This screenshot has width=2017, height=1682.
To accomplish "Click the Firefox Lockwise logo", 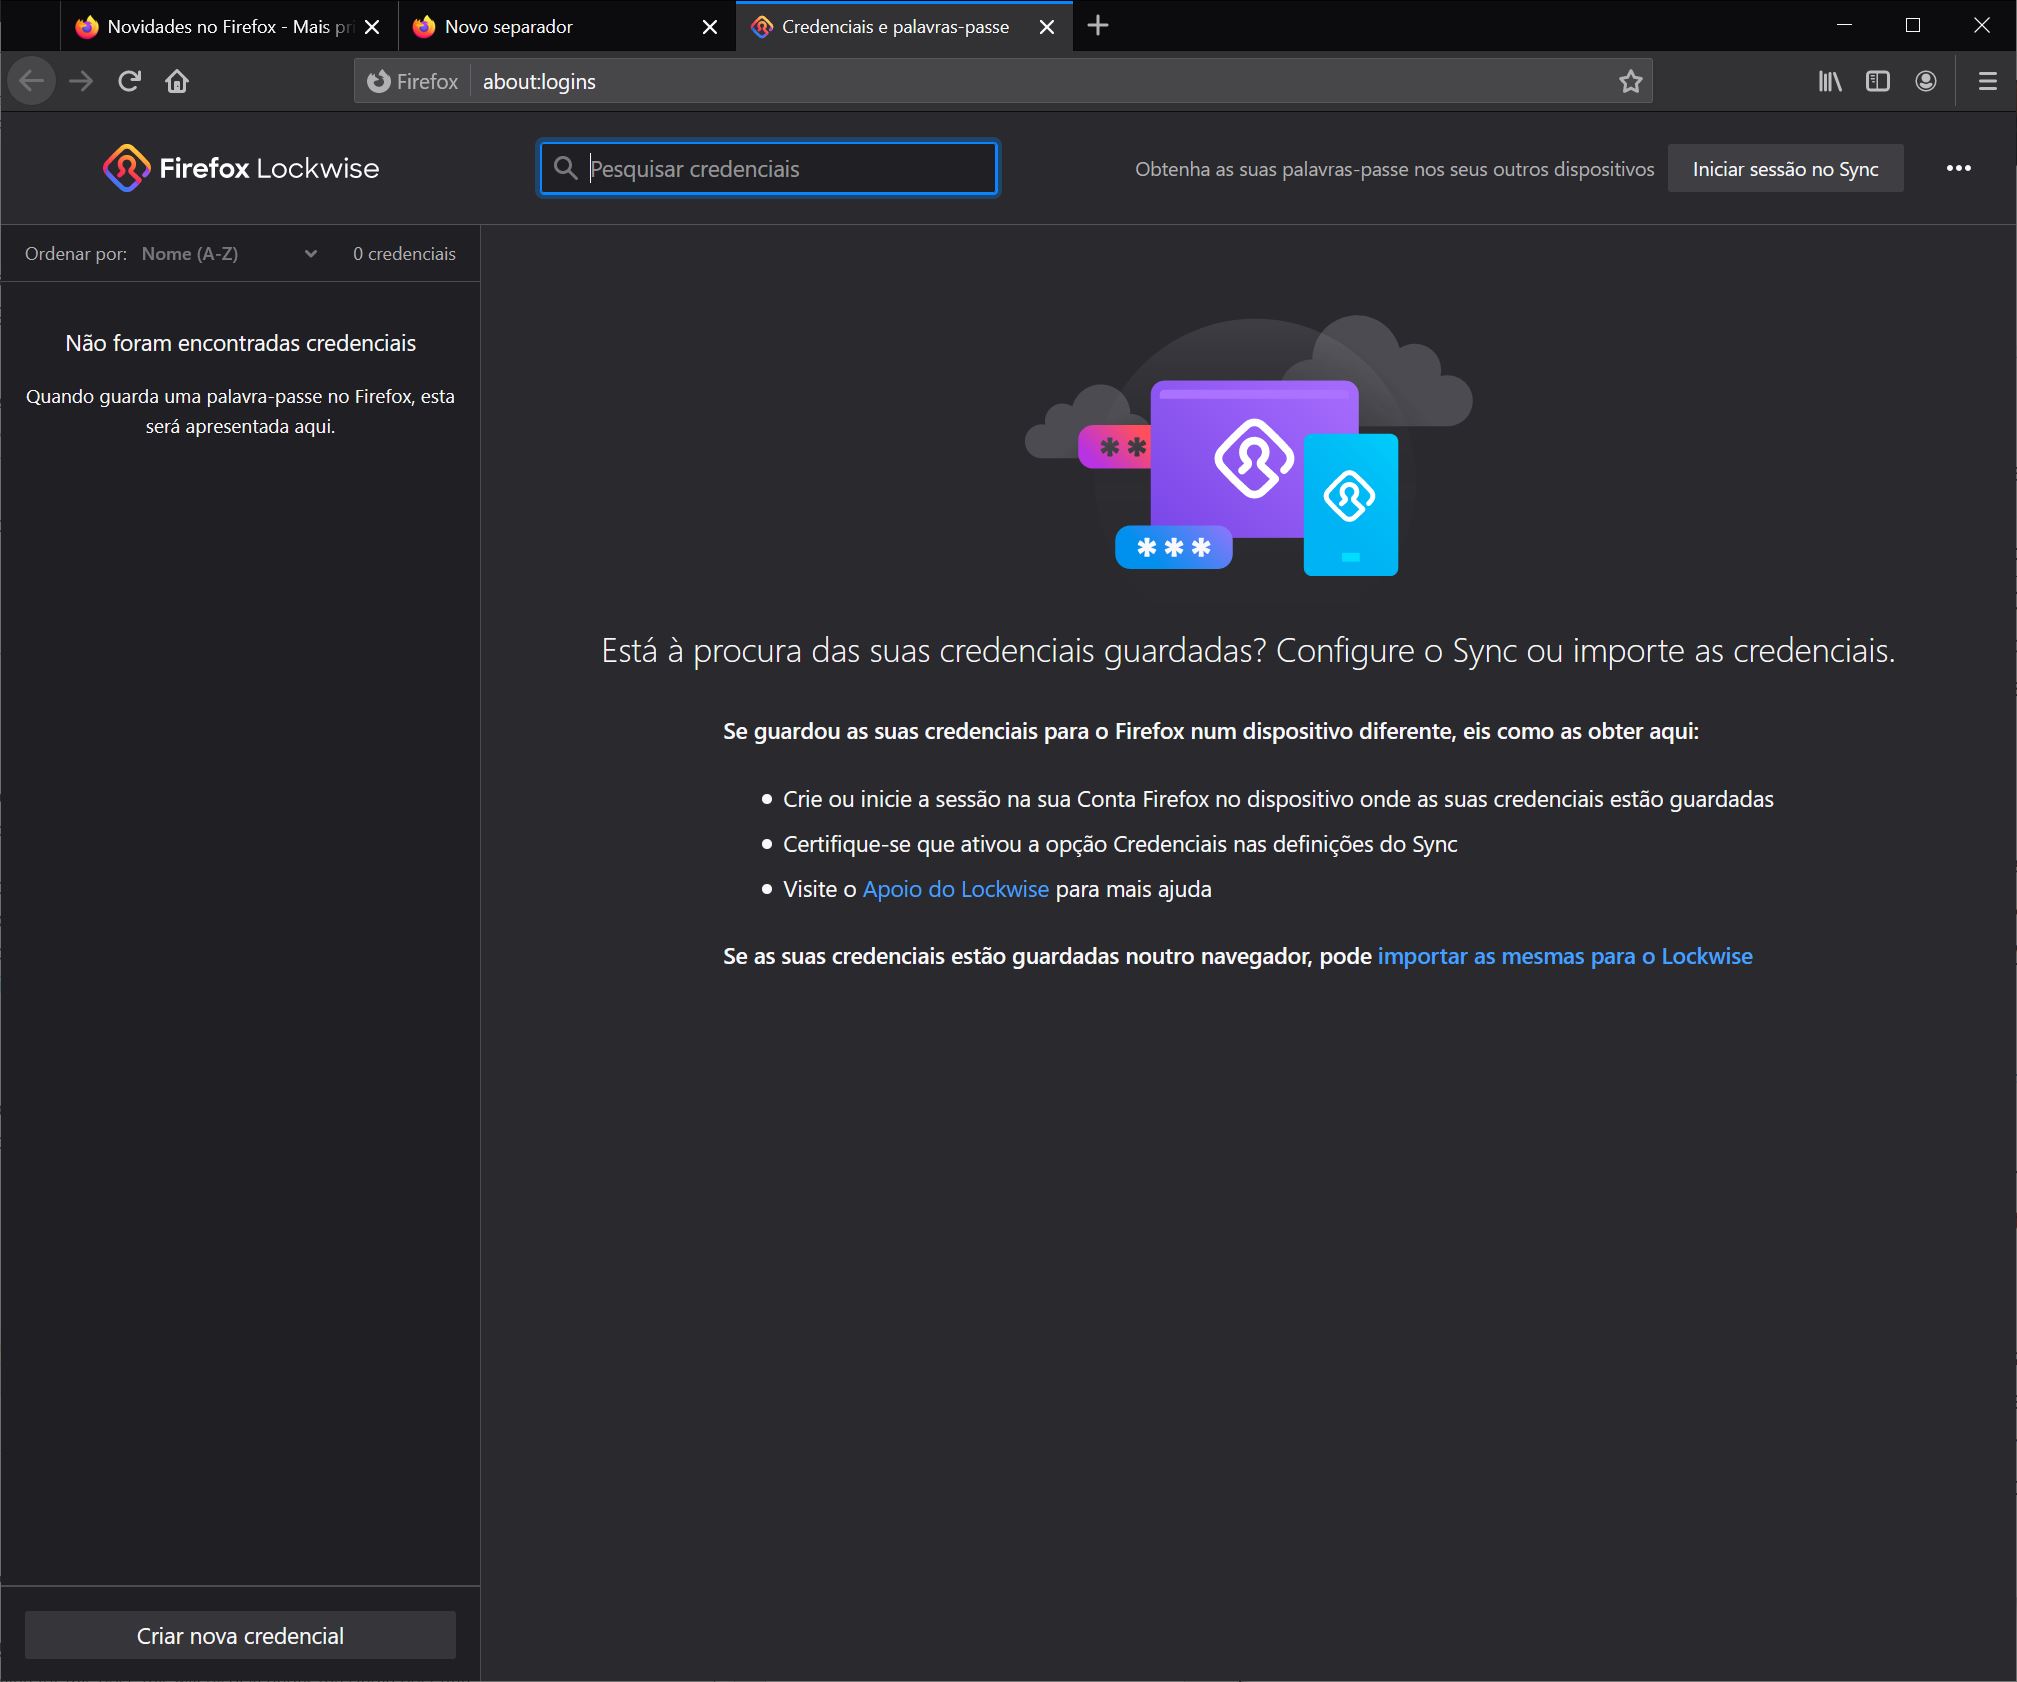I will (x=241, y=168).
